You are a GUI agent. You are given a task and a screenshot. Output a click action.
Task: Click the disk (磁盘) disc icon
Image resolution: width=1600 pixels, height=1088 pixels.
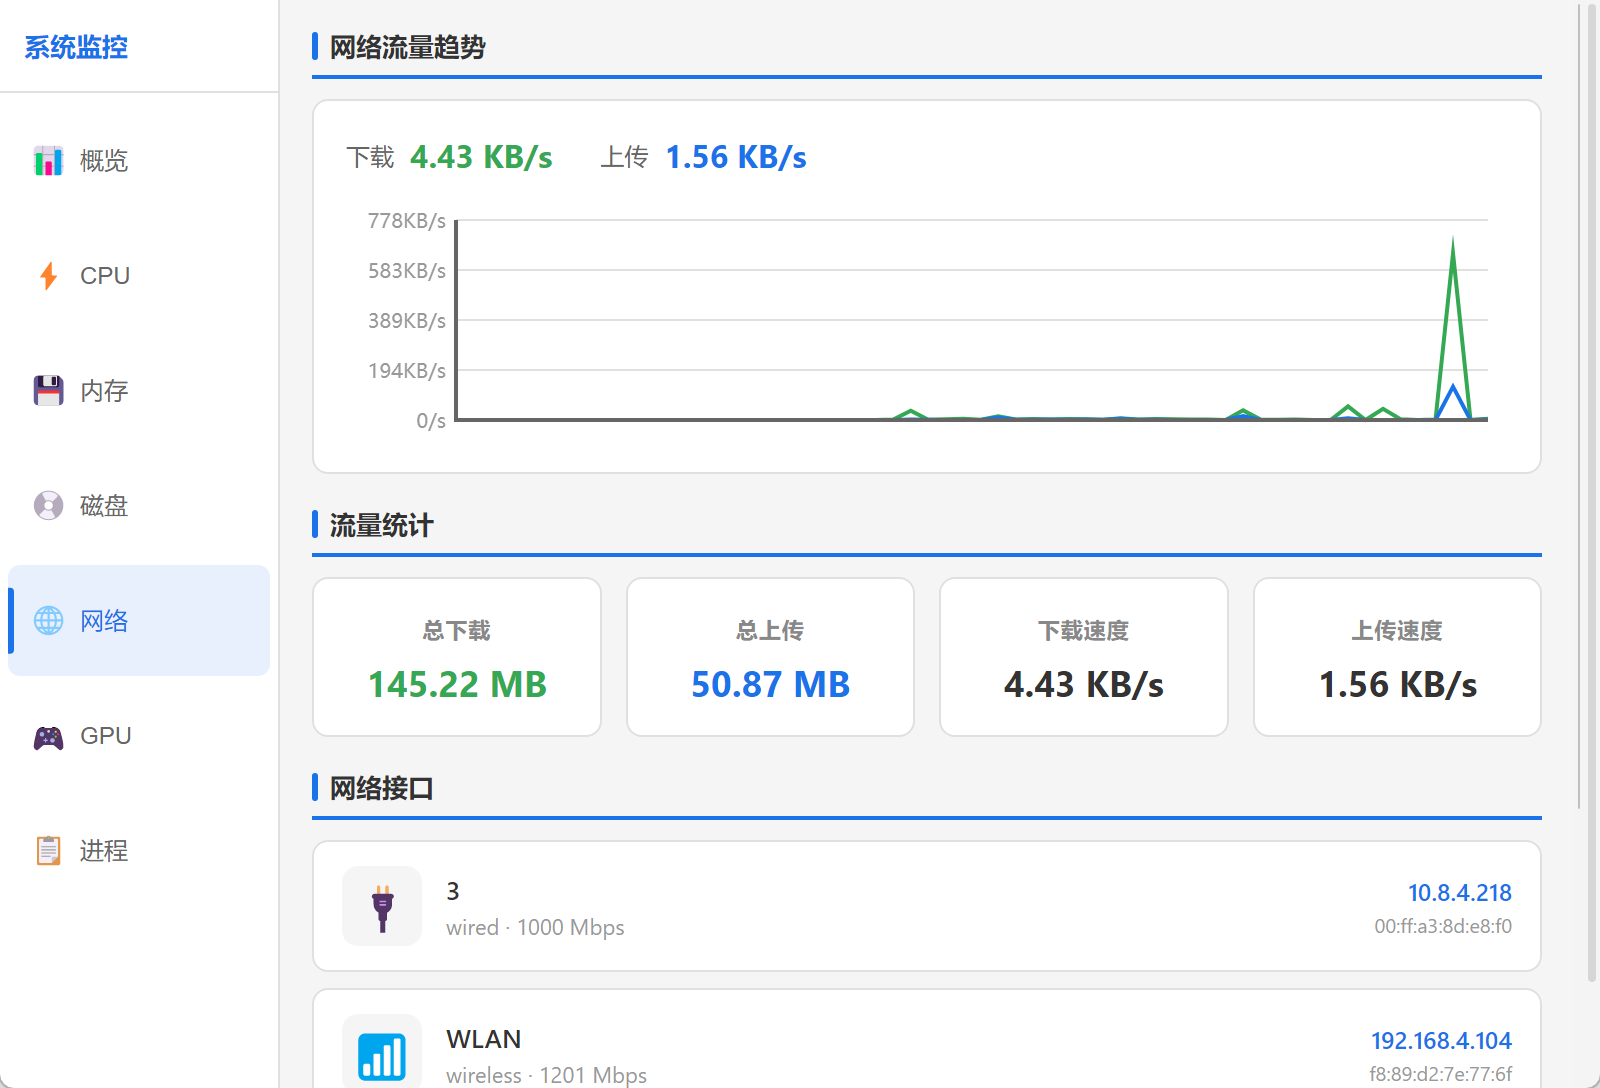click(48, 505)
